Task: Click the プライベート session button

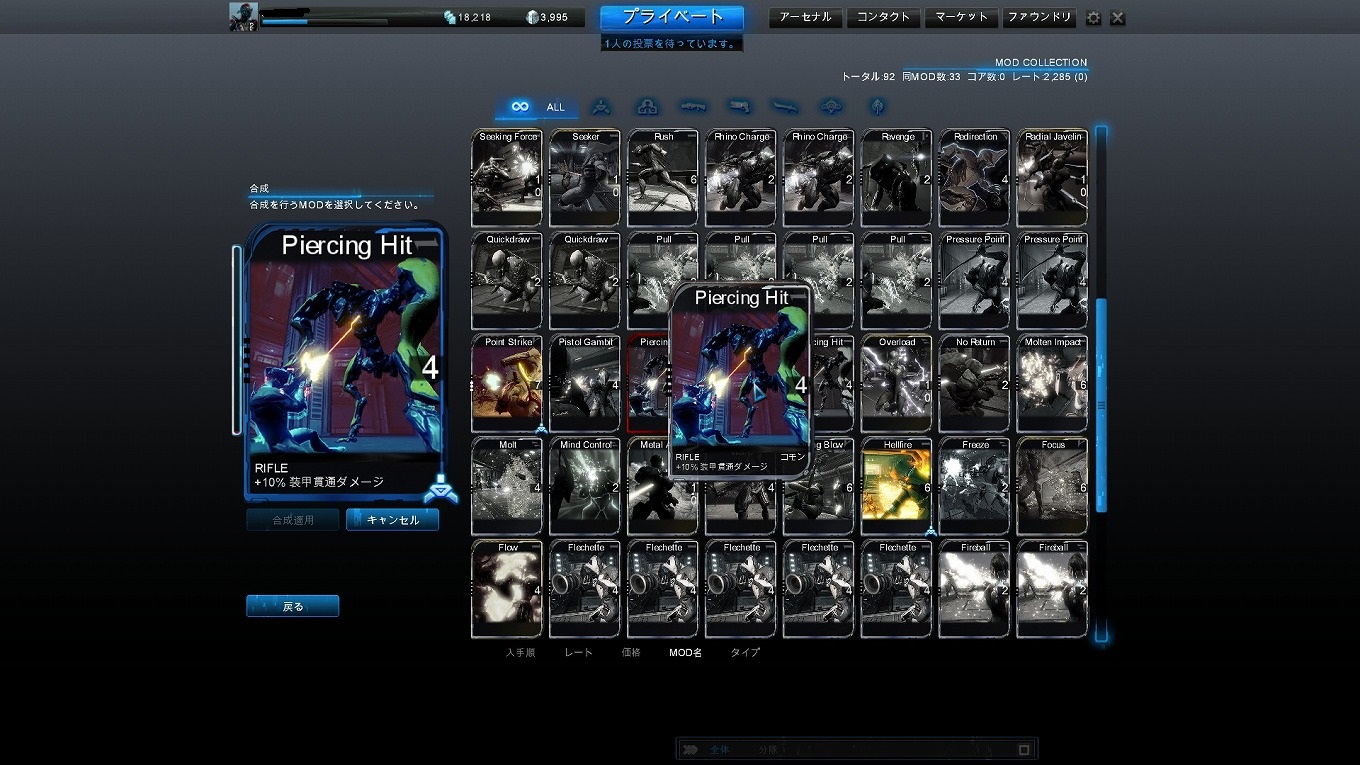Action: [672, 18]
